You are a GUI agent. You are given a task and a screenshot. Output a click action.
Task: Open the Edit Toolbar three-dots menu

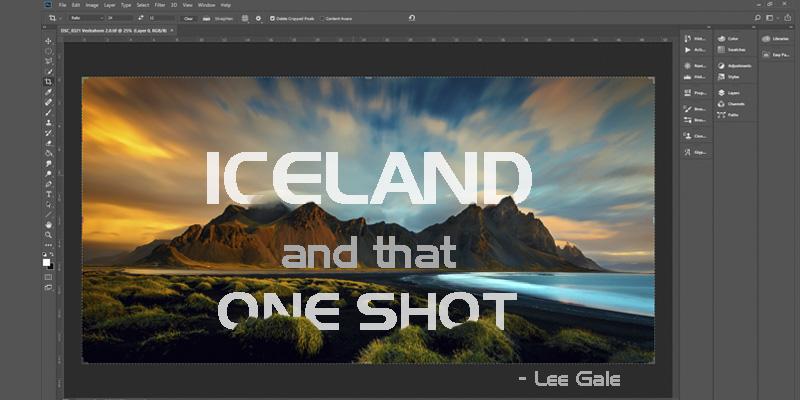(48, 245)
